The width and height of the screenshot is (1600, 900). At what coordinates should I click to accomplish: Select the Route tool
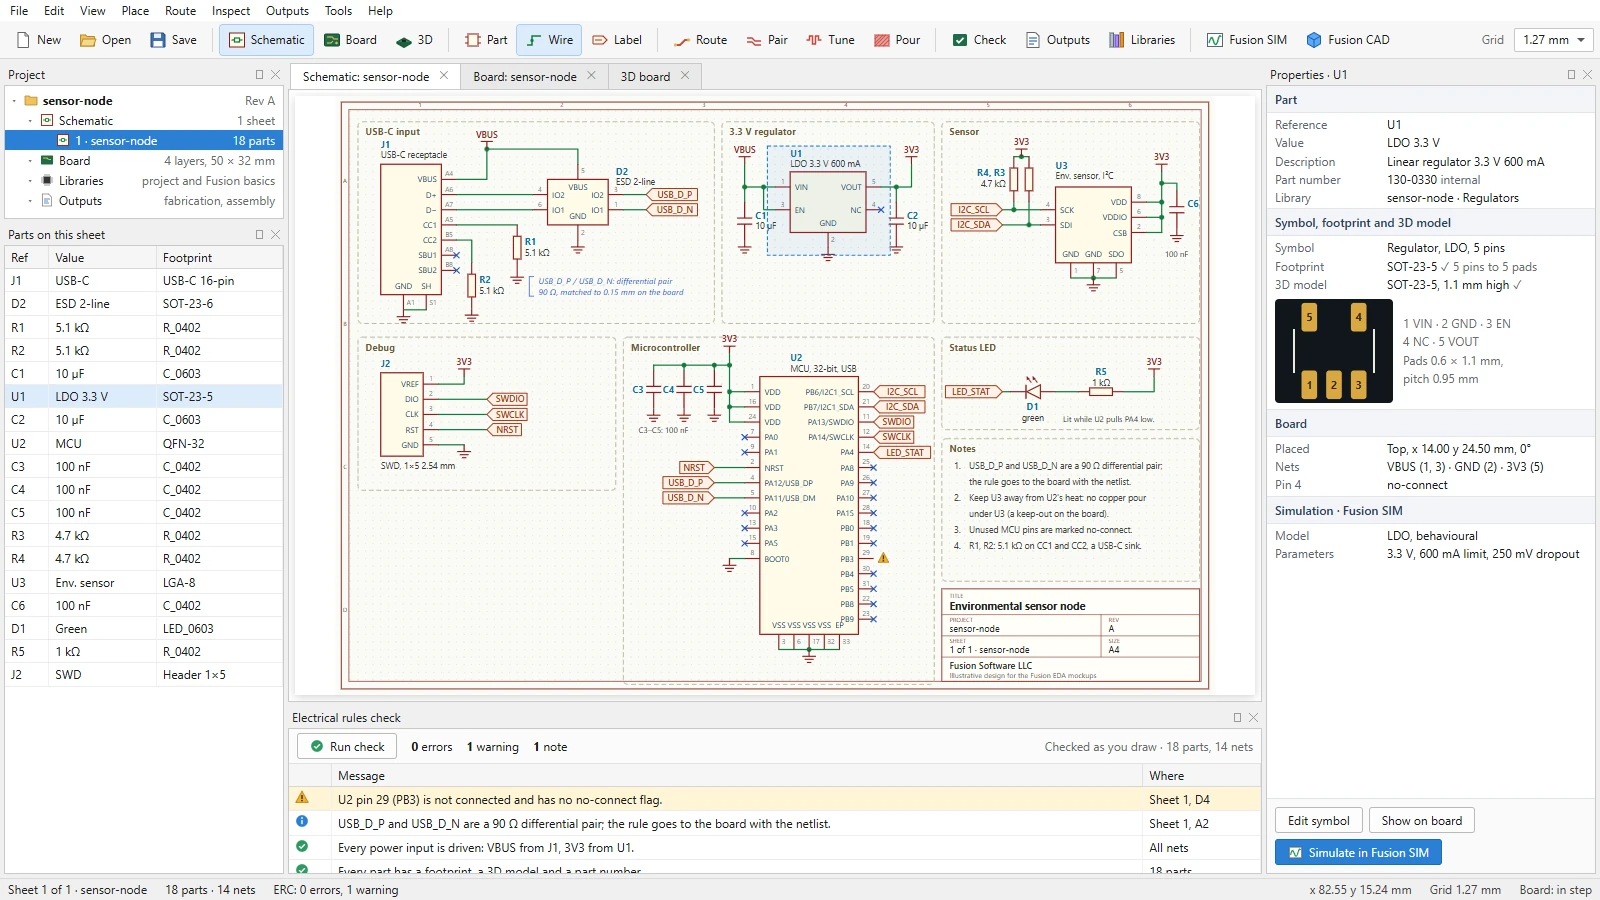tap(700, 40)
